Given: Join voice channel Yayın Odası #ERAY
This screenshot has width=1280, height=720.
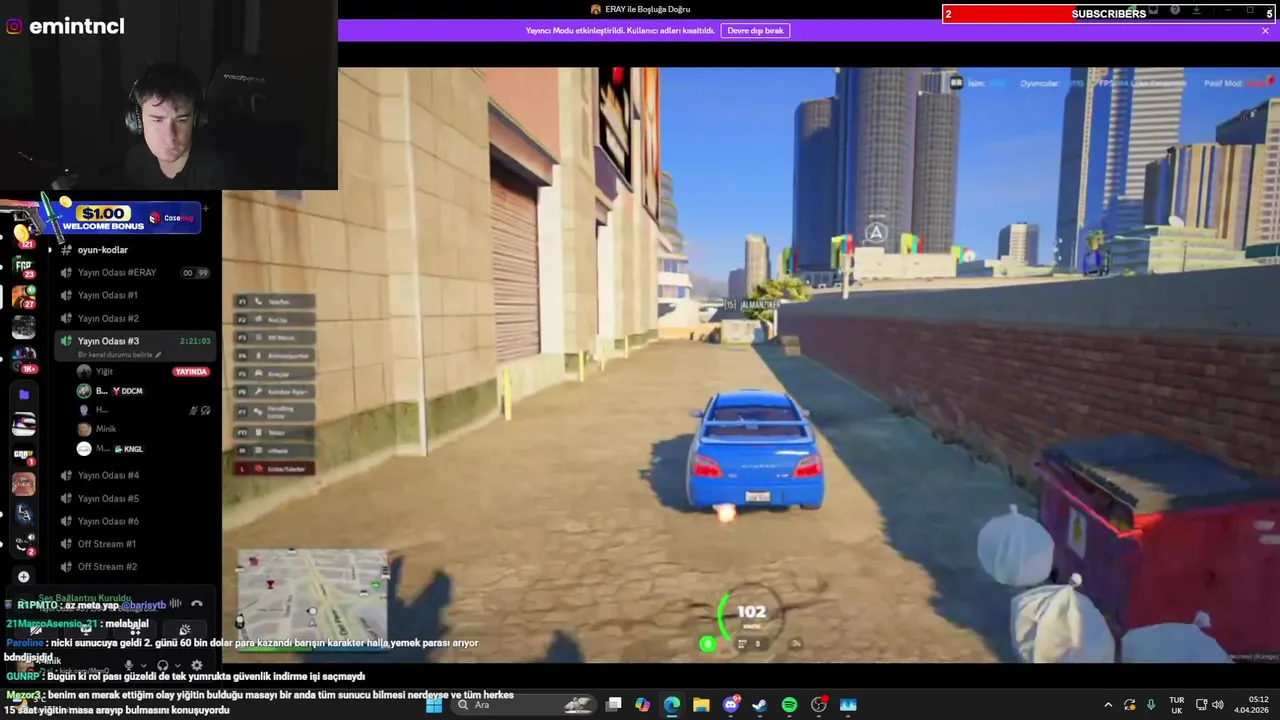Looking at the screenshot, I should point(134,273).
